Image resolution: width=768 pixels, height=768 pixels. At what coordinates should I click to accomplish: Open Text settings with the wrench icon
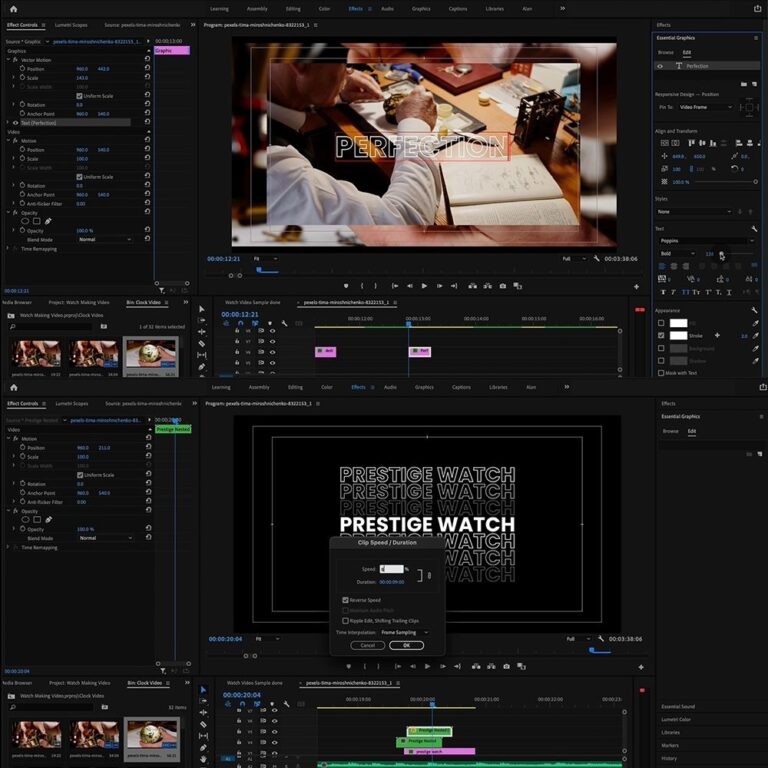tap(754, 229)
